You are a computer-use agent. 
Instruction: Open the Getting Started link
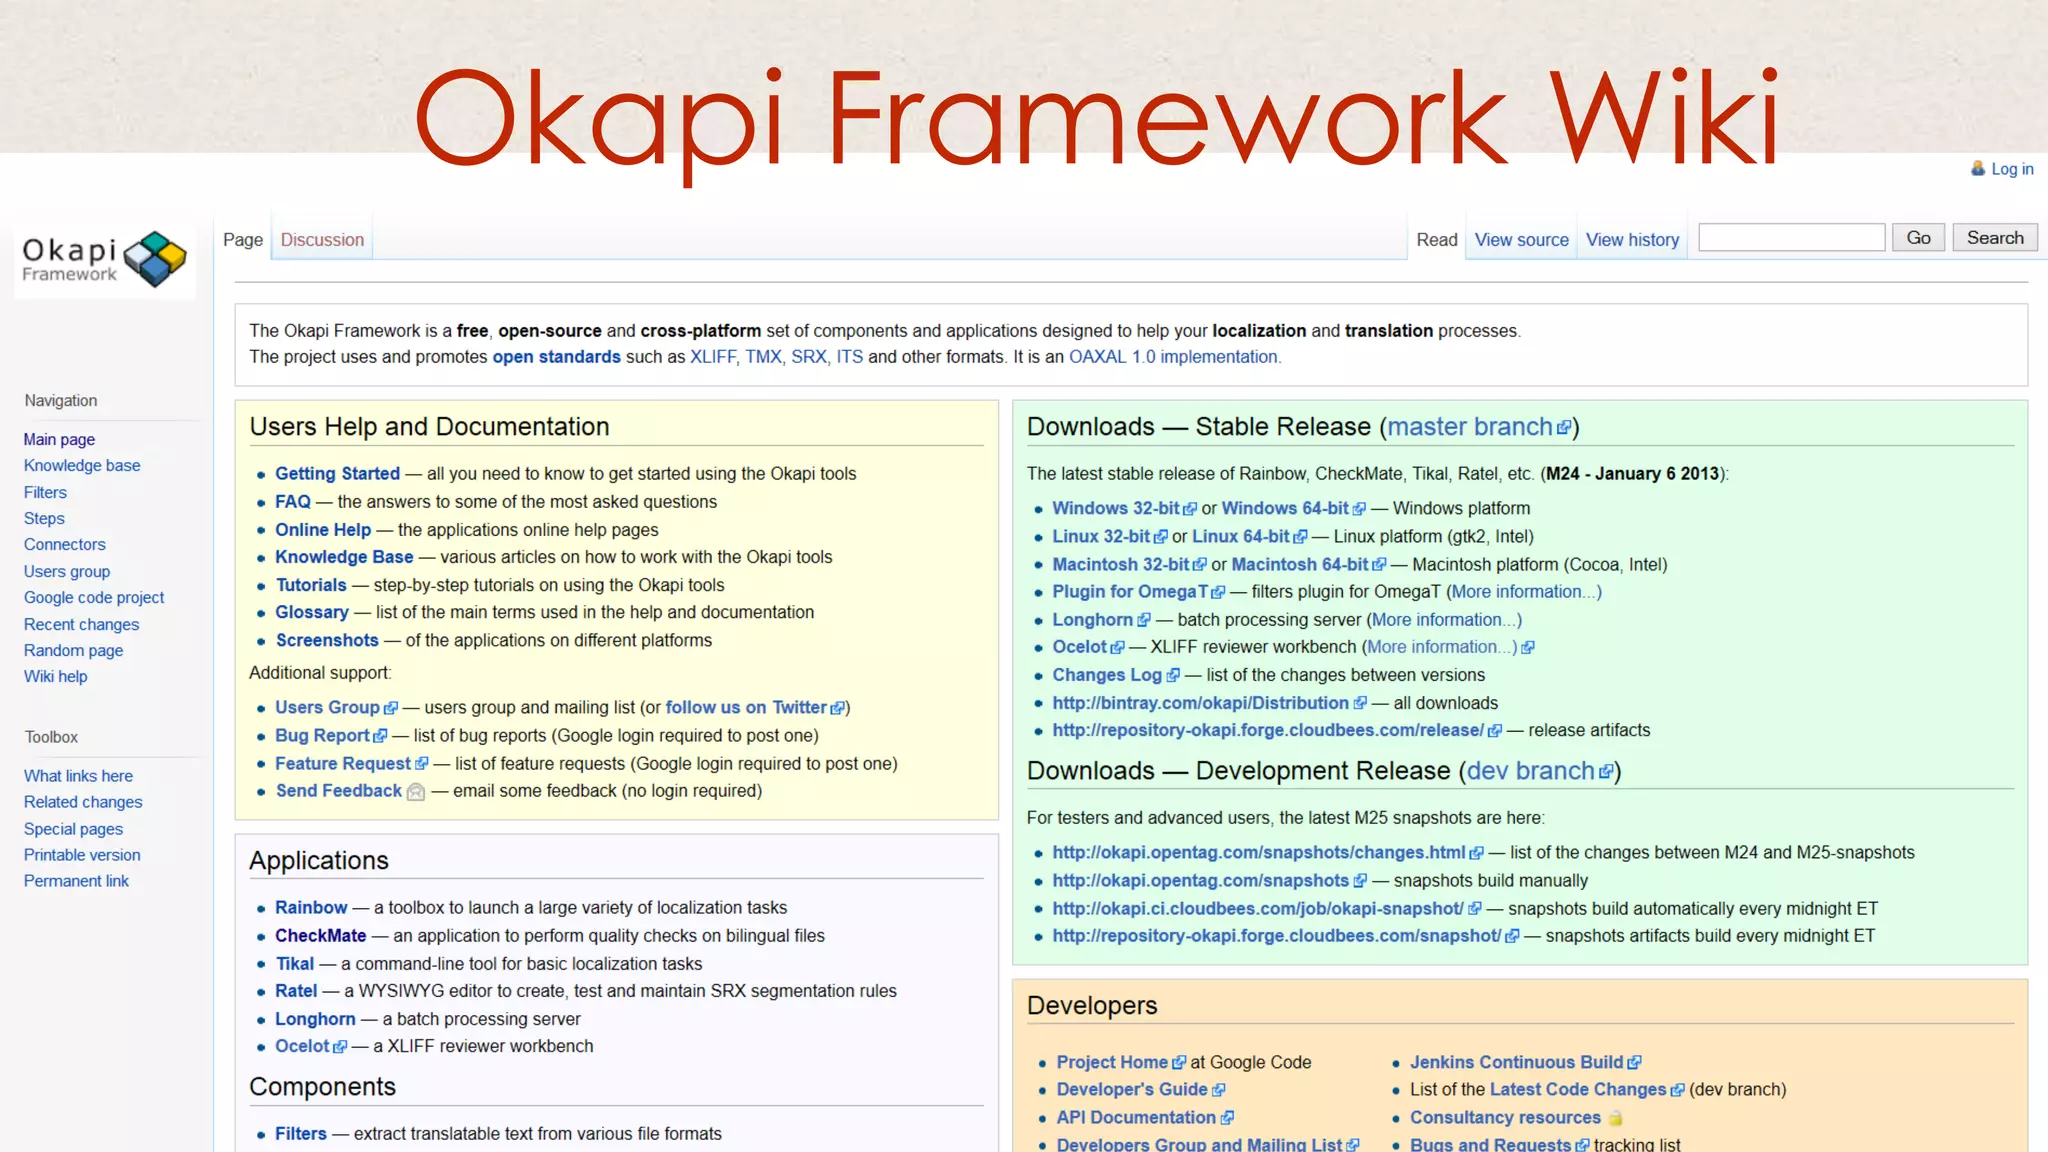pos(337,474)
